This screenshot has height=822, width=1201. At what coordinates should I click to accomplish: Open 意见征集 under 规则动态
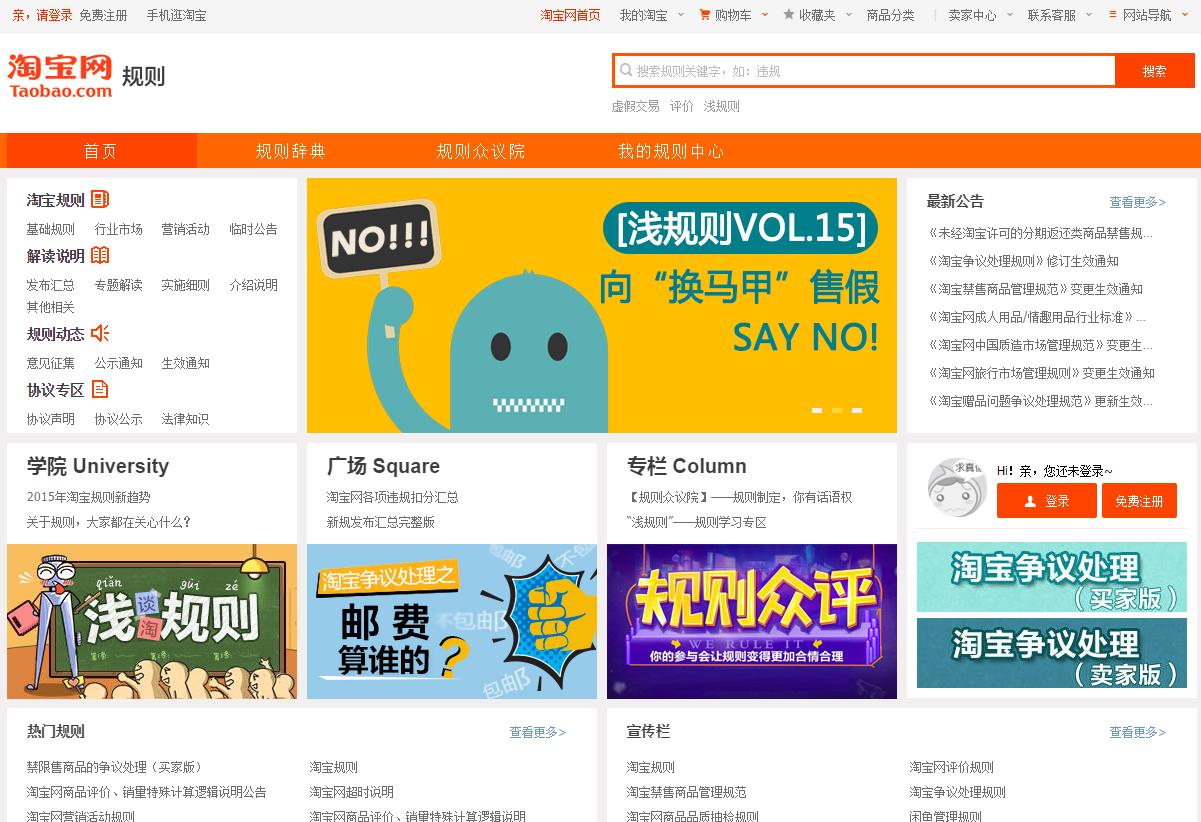point(51,363)
